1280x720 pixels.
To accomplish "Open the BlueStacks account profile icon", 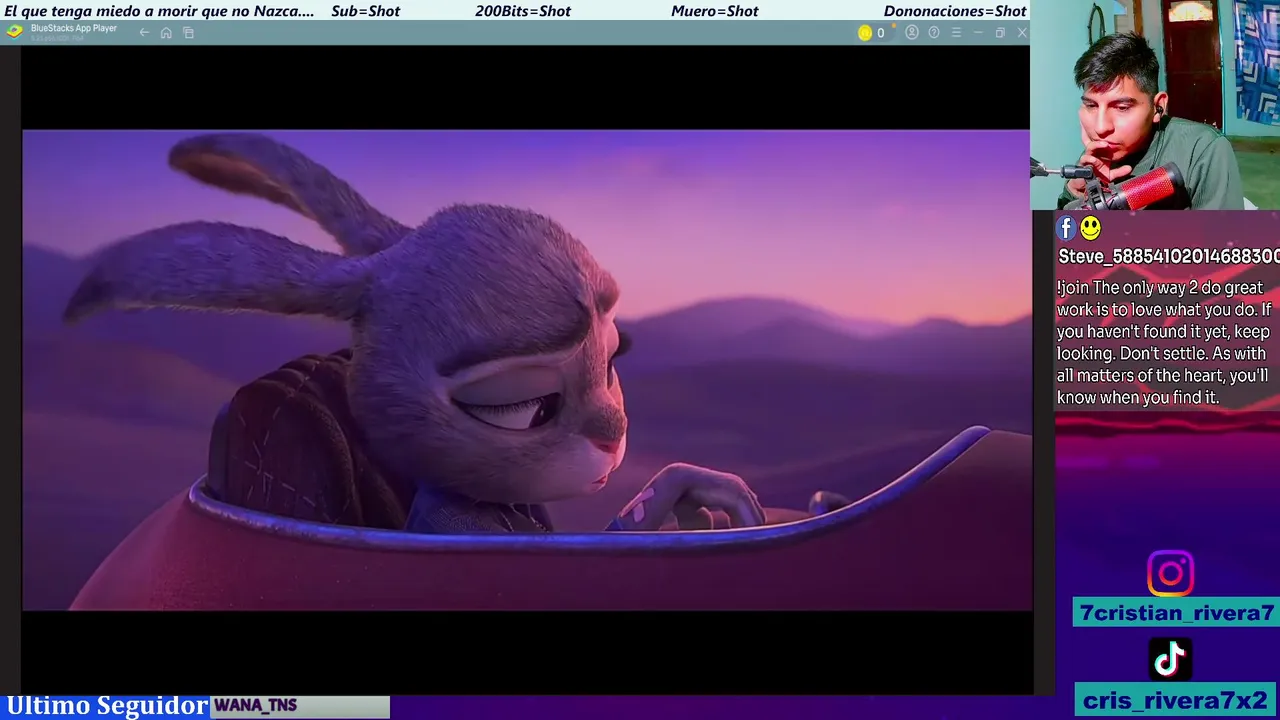I will point(912,33).
